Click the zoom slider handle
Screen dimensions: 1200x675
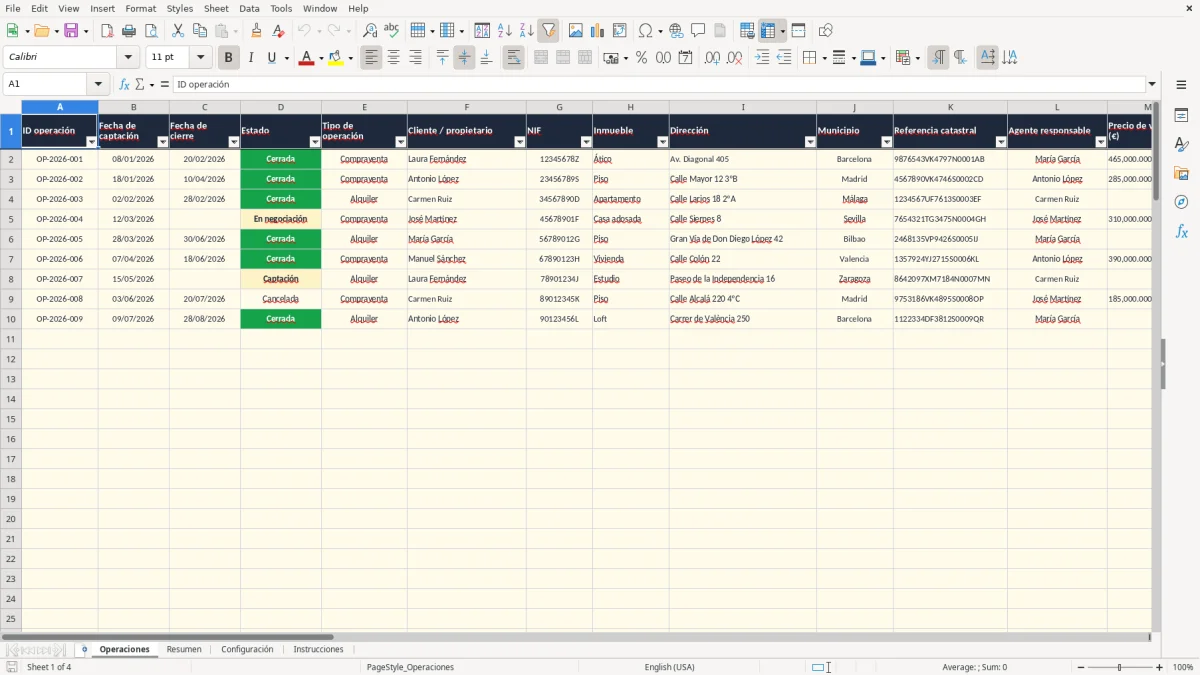pos(1120,667)
